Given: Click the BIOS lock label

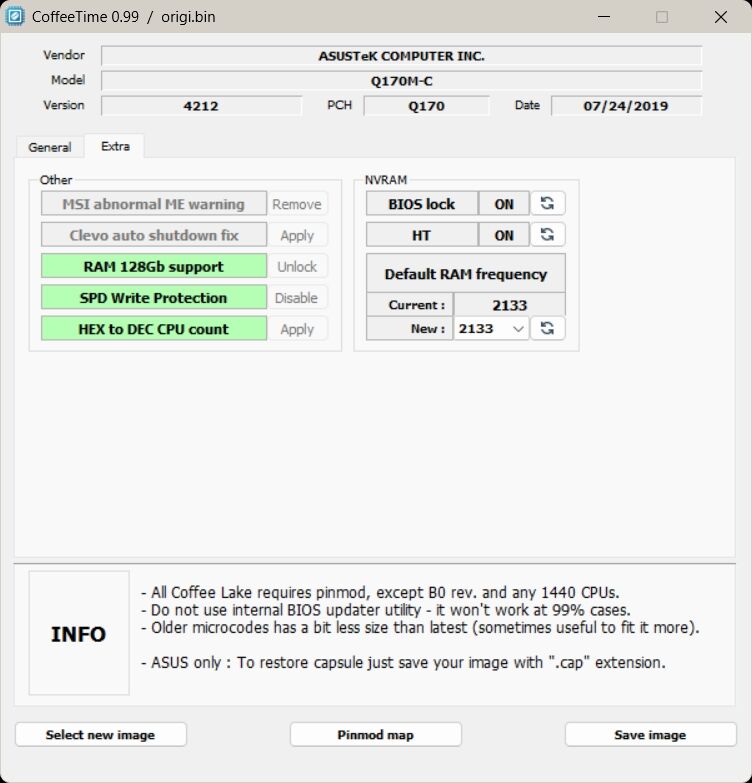Looking at the screenshot, I should coord(422,204).
